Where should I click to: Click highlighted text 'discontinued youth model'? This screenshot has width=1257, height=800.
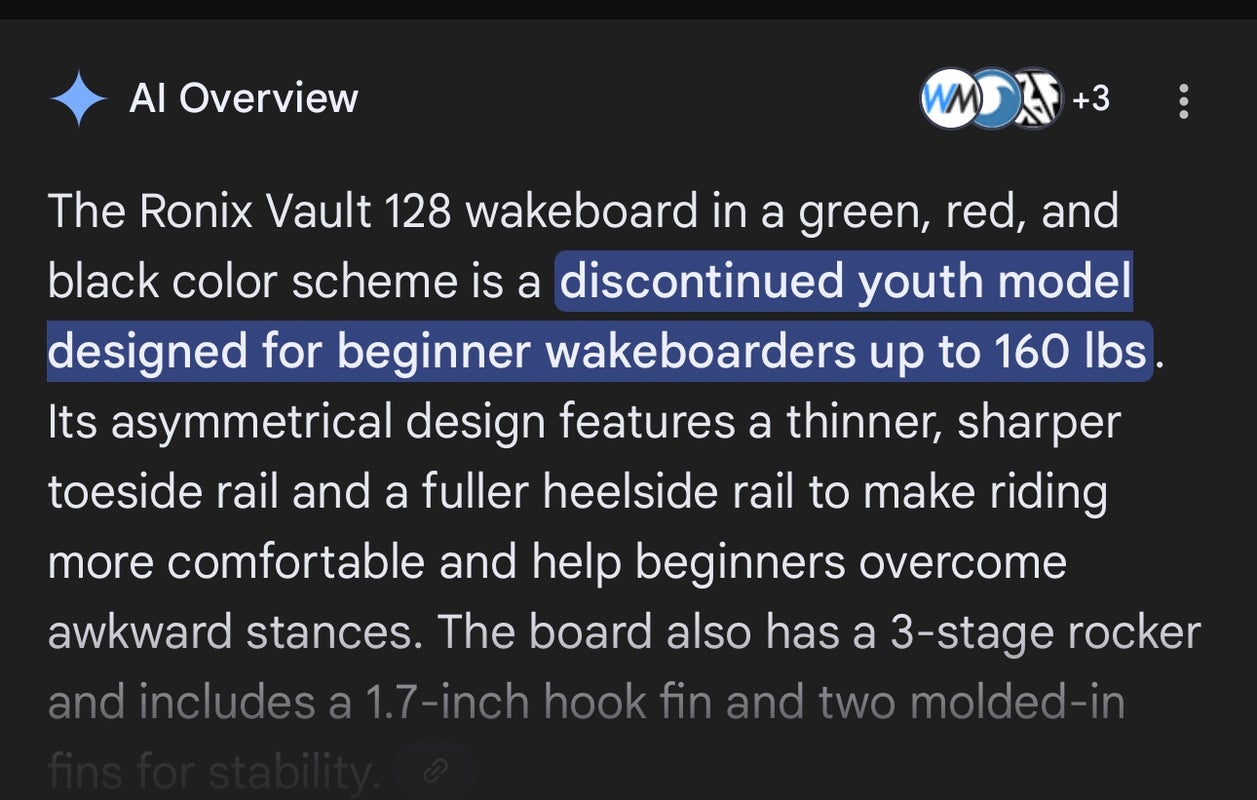(x=845, y=283)
